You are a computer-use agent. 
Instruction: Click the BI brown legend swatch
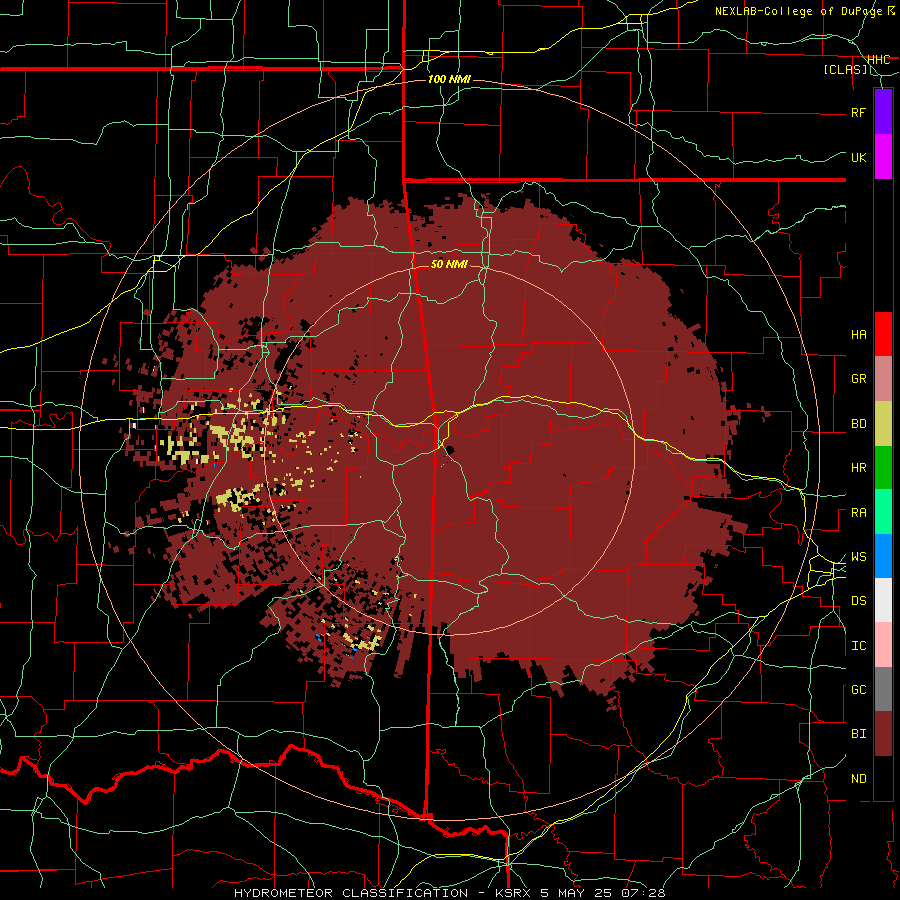coord(883,734)
